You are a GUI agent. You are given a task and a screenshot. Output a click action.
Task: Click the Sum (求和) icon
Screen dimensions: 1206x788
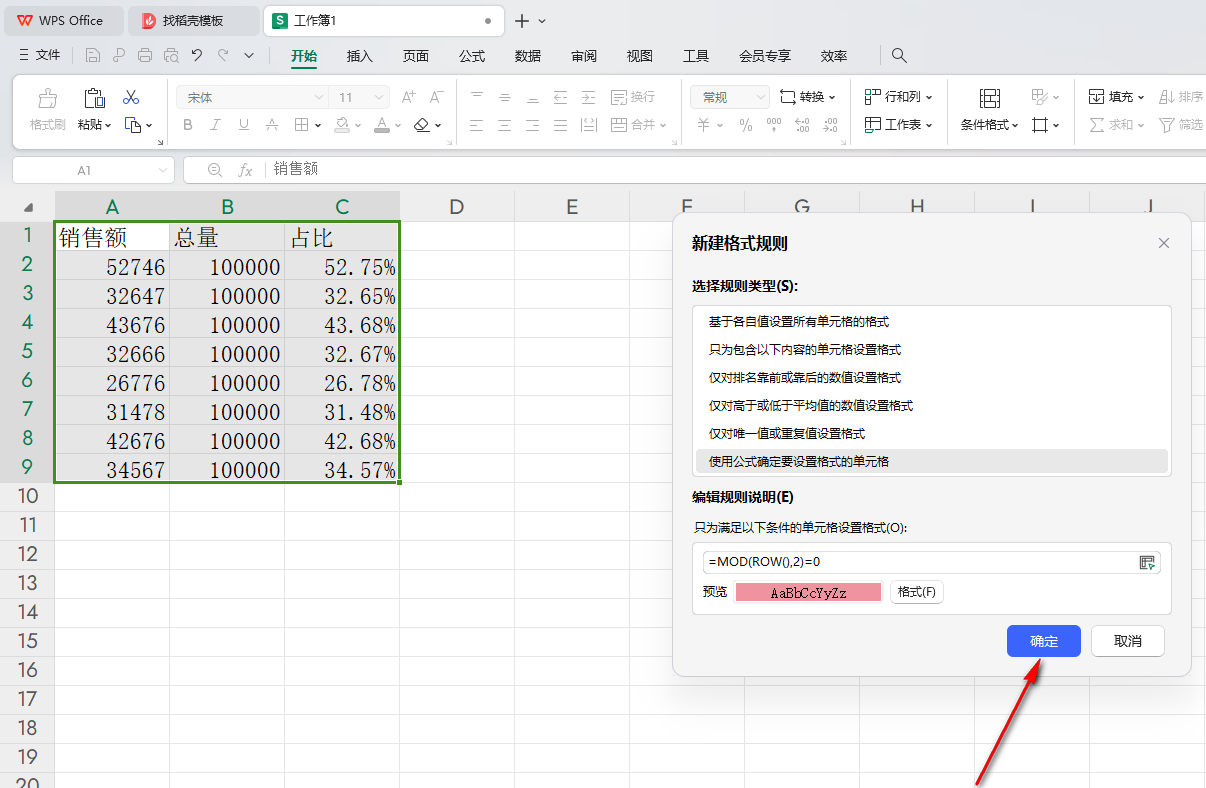point(1096,125)
